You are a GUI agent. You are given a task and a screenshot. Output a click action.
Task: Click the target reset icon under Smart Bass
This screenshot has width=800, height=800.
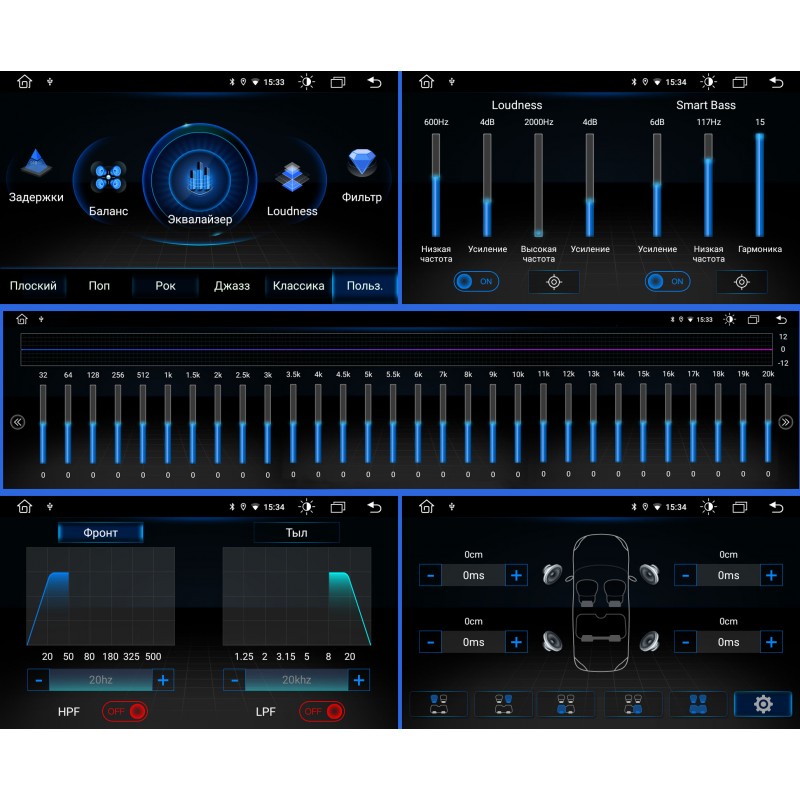tap(741, 282)
